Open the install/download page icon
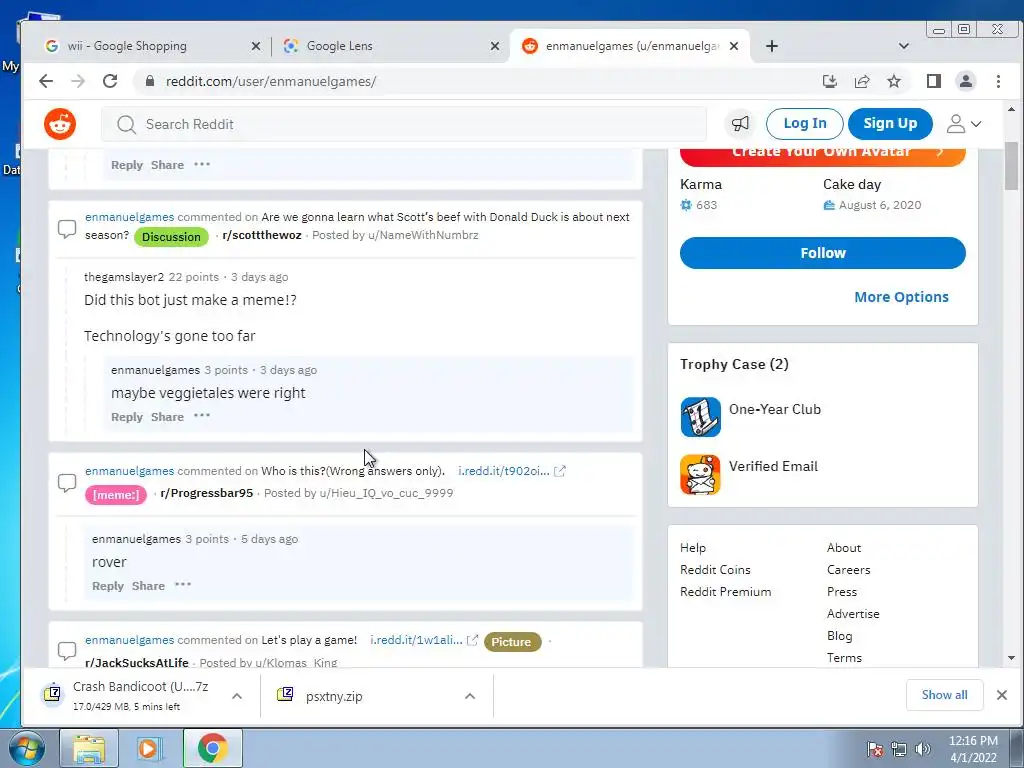Viewport: 1024px width, 768px height. [829, 81]
